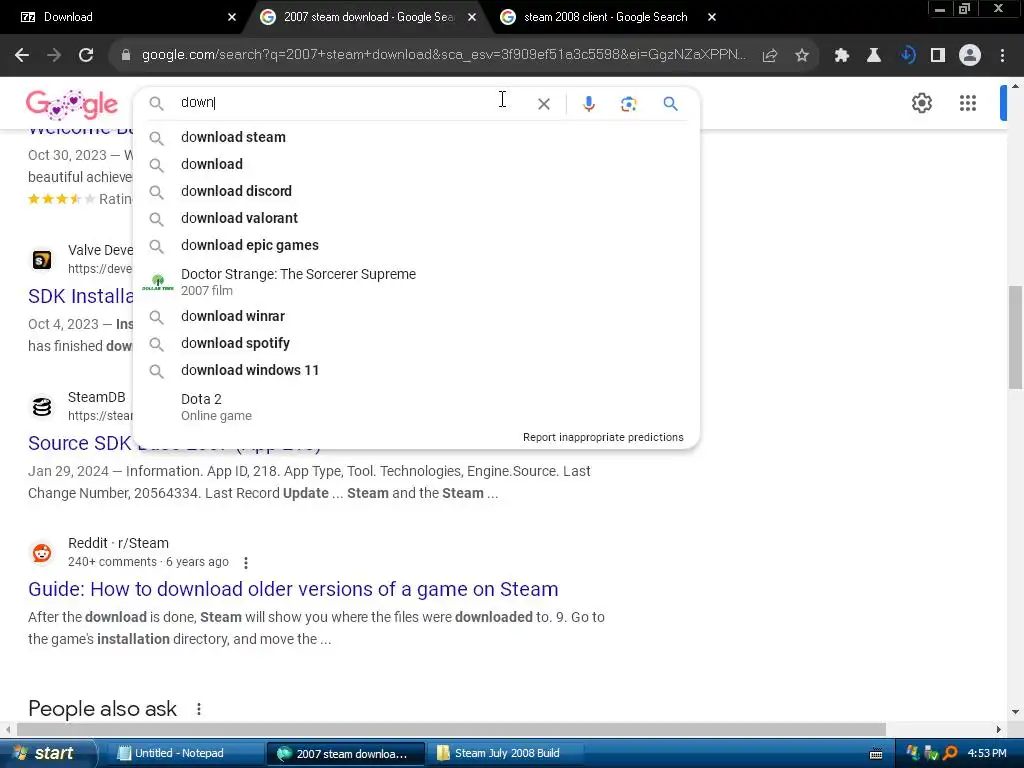The width and height of the screenshot is (1024, 768).
Task: Click the vertical page scrollbar thumb
Action: click(x=1015, y=336)
